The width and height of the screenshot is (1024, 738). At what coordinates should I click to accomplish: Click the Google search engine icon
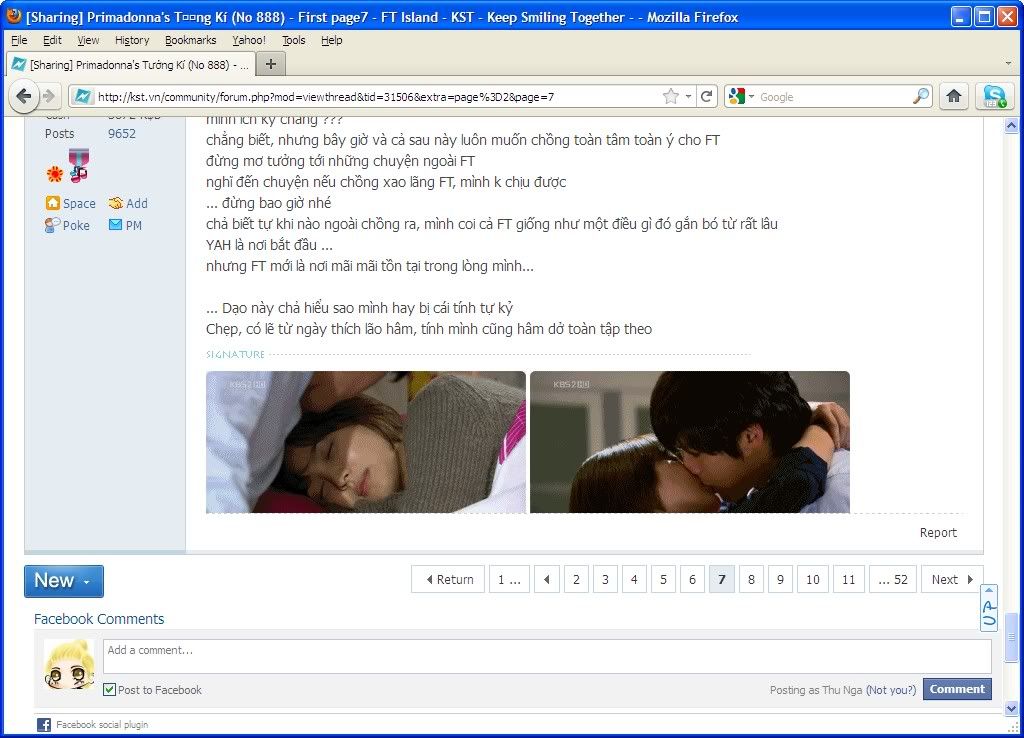point(736,97)
